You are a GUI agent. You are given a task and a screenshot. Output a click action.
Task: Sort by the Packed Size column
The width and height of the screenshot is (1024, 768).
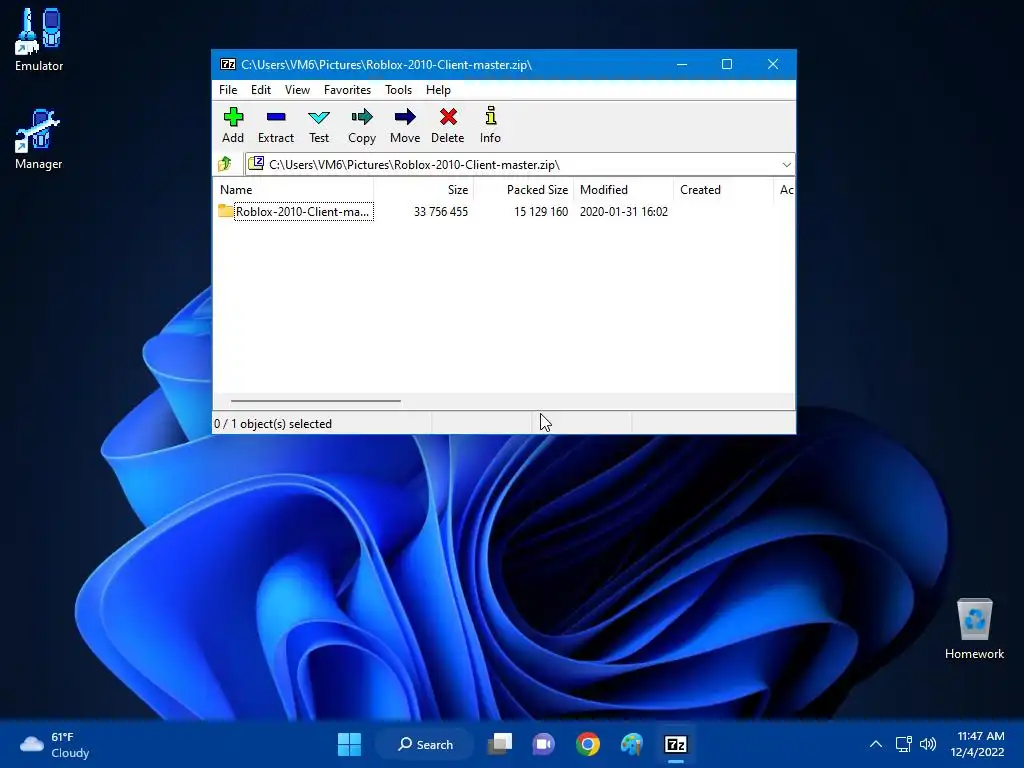point(523,189)
